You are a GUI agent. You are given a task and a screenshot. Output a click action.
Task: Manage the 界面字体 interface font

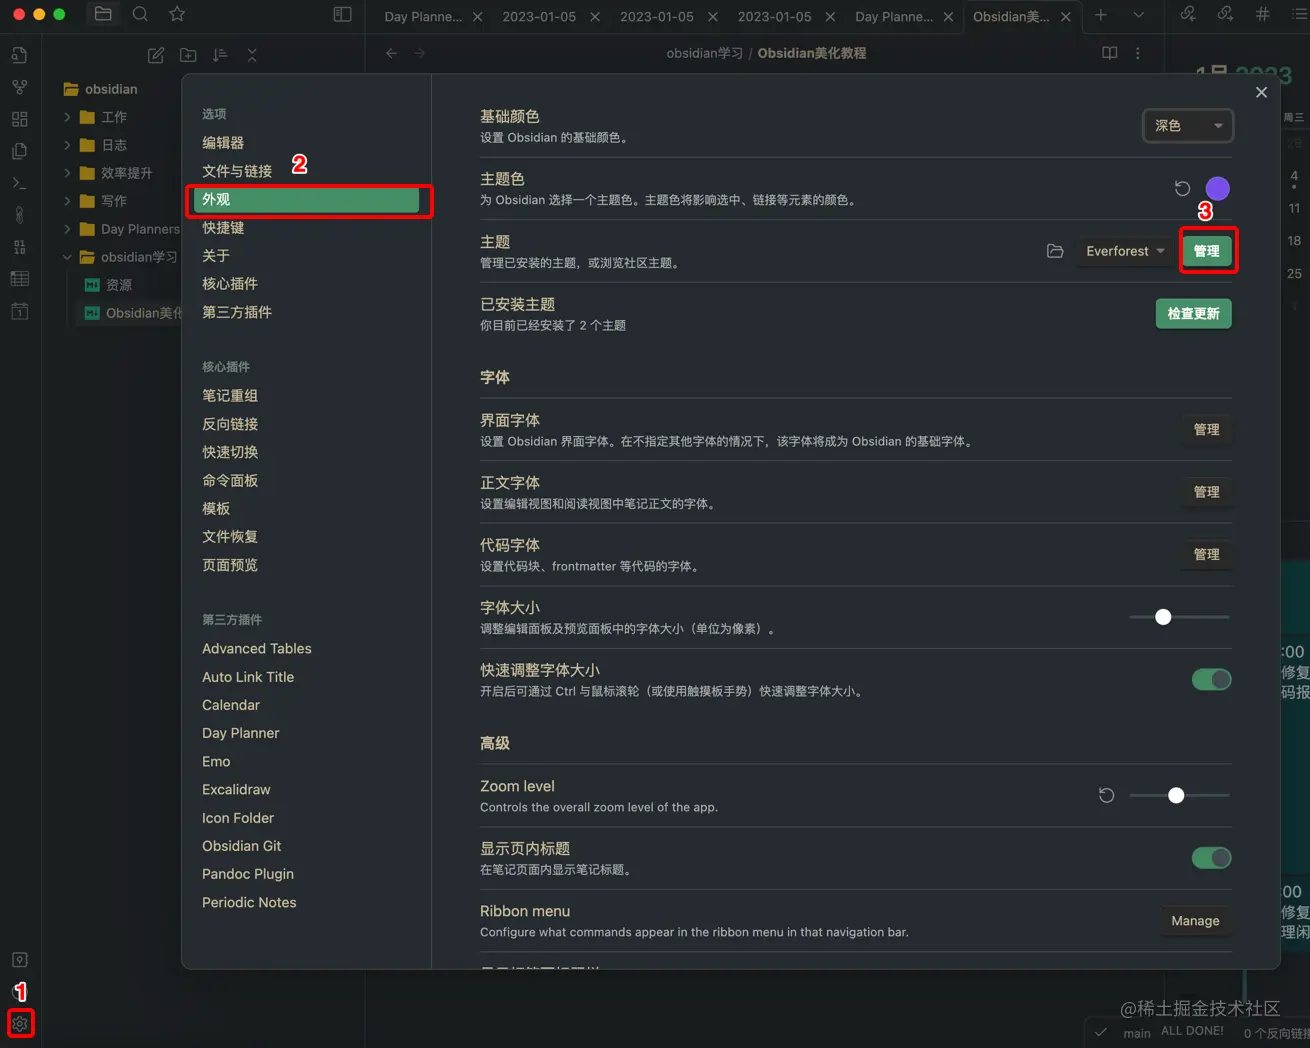(1206, 430)
